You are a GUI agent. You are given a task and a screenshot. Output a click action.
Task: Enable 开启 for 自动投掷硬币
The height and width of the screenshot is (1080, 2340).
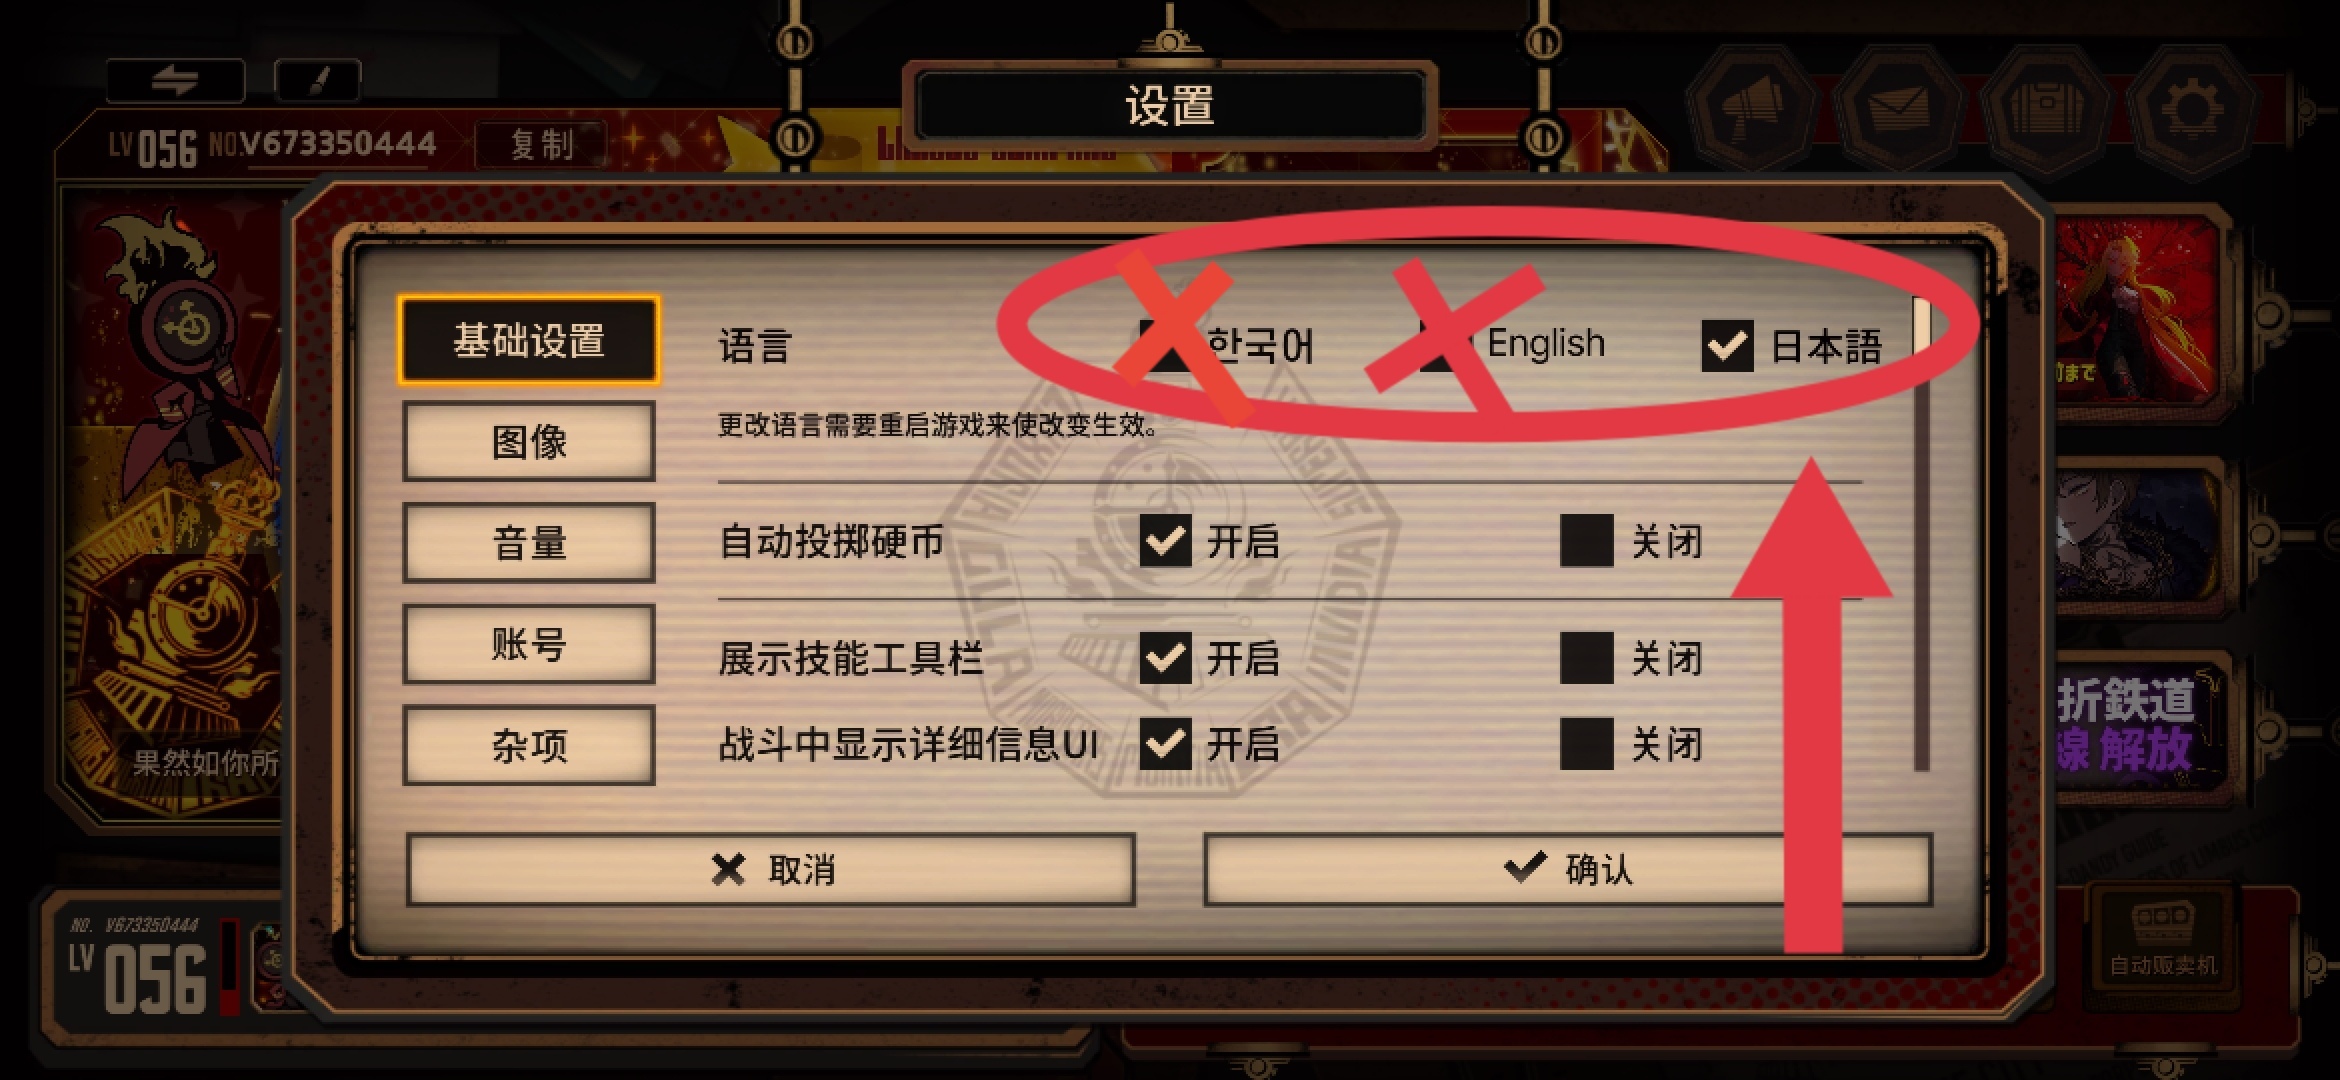coord(1166,542)
